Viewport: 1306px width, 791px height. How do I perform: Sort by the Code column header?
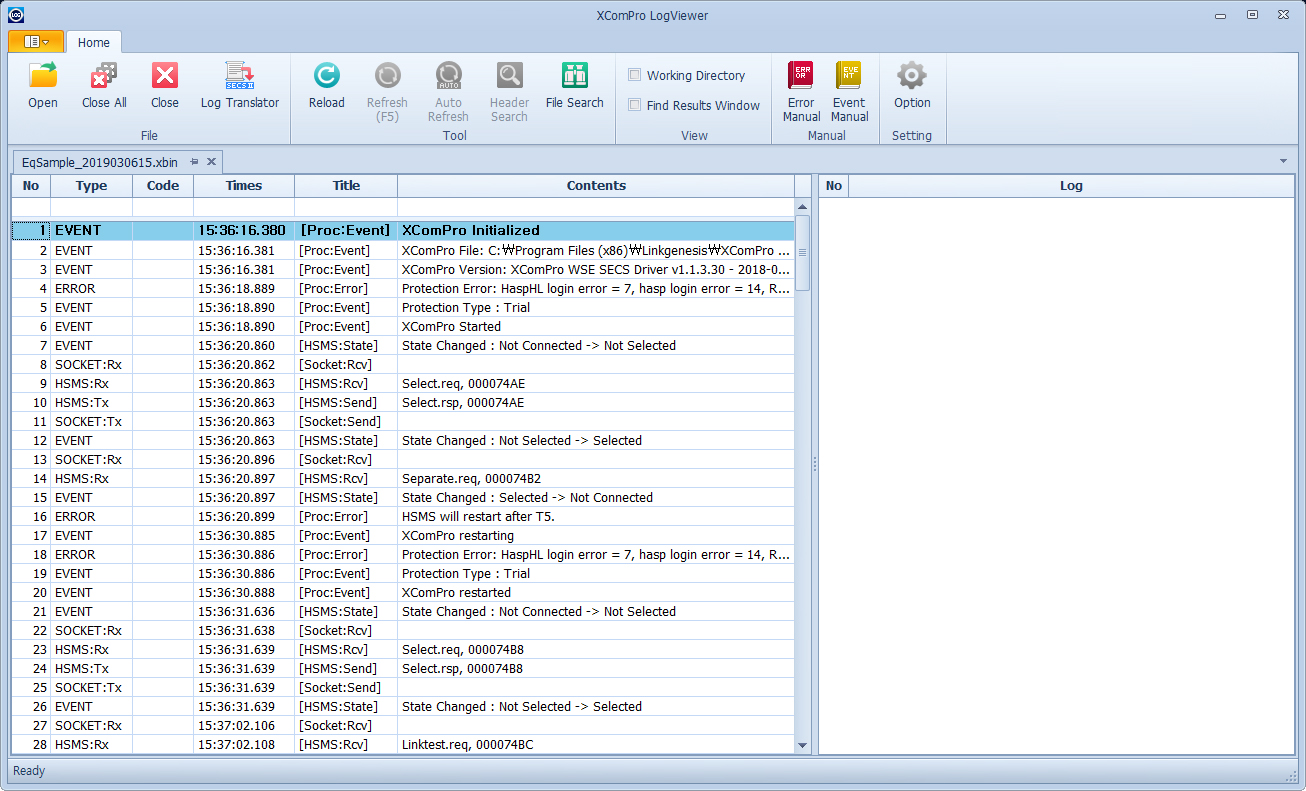(x=163, y=186)
